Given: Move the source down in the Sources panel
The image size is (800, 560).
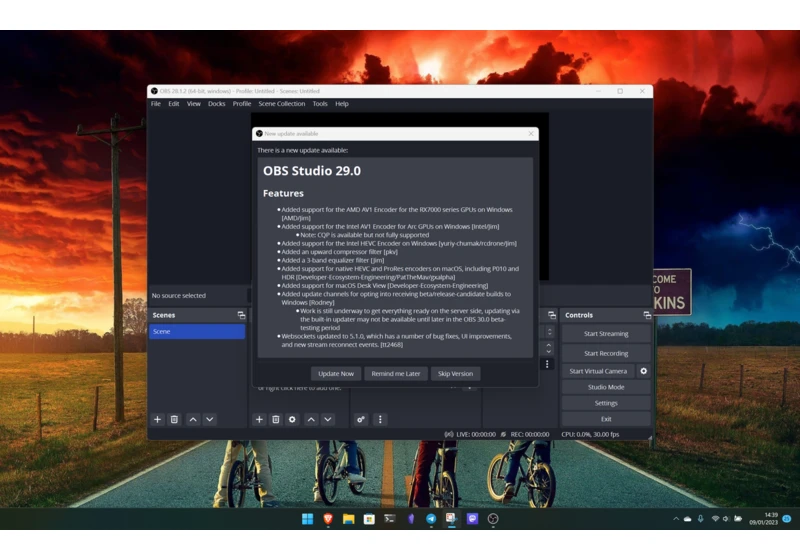Looking at the screenshot, I should click(328, 419).
